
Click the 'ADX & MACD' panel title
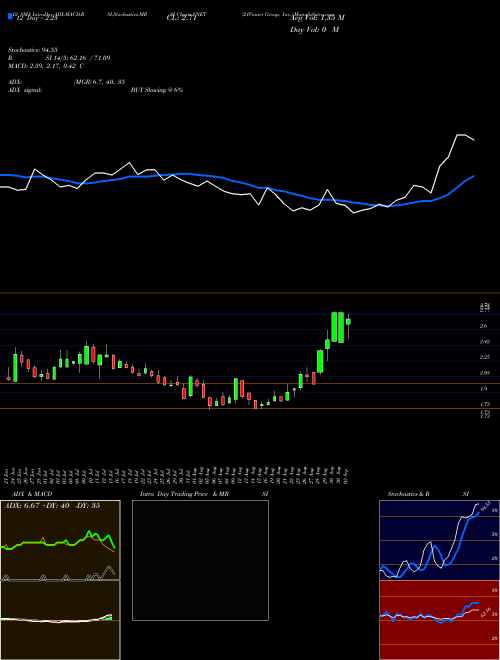click(32, 494)
